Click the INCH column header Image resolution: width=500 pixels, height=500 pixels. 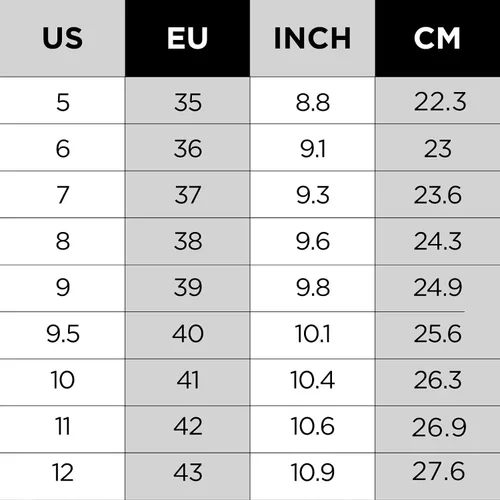point(312,38)
